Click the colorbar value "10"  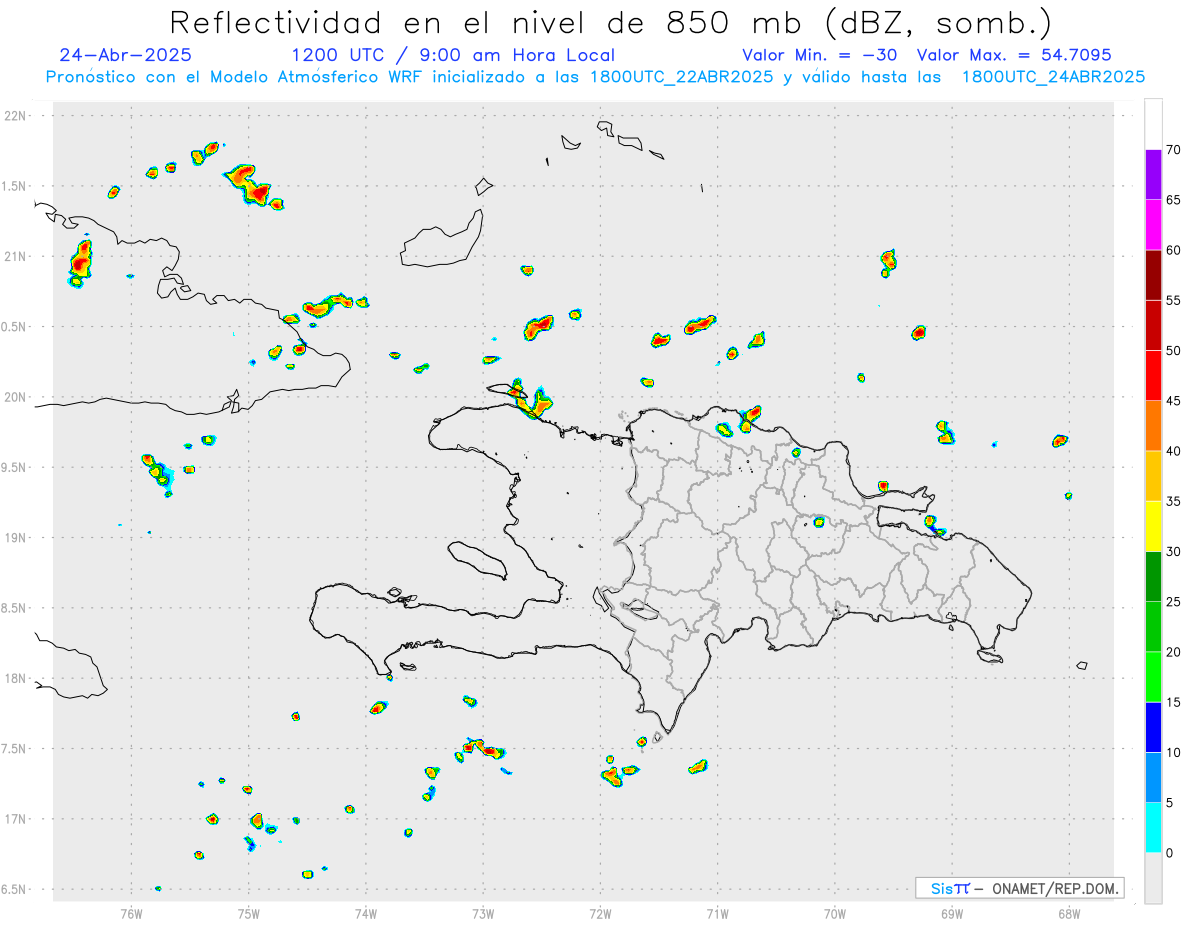point(1174,753)
